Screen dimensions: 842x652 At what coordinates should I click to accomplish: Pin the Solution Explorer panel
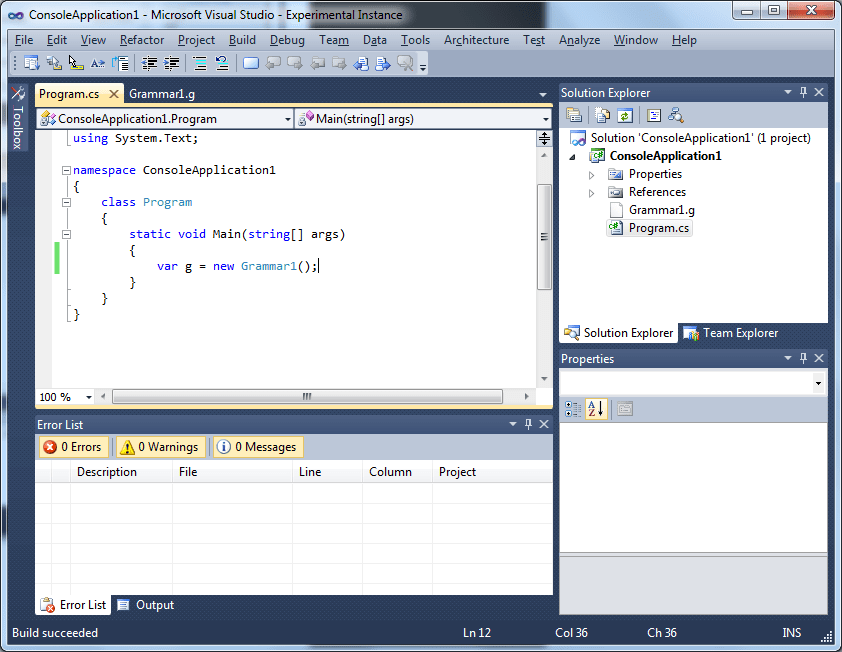pos(803,92)
